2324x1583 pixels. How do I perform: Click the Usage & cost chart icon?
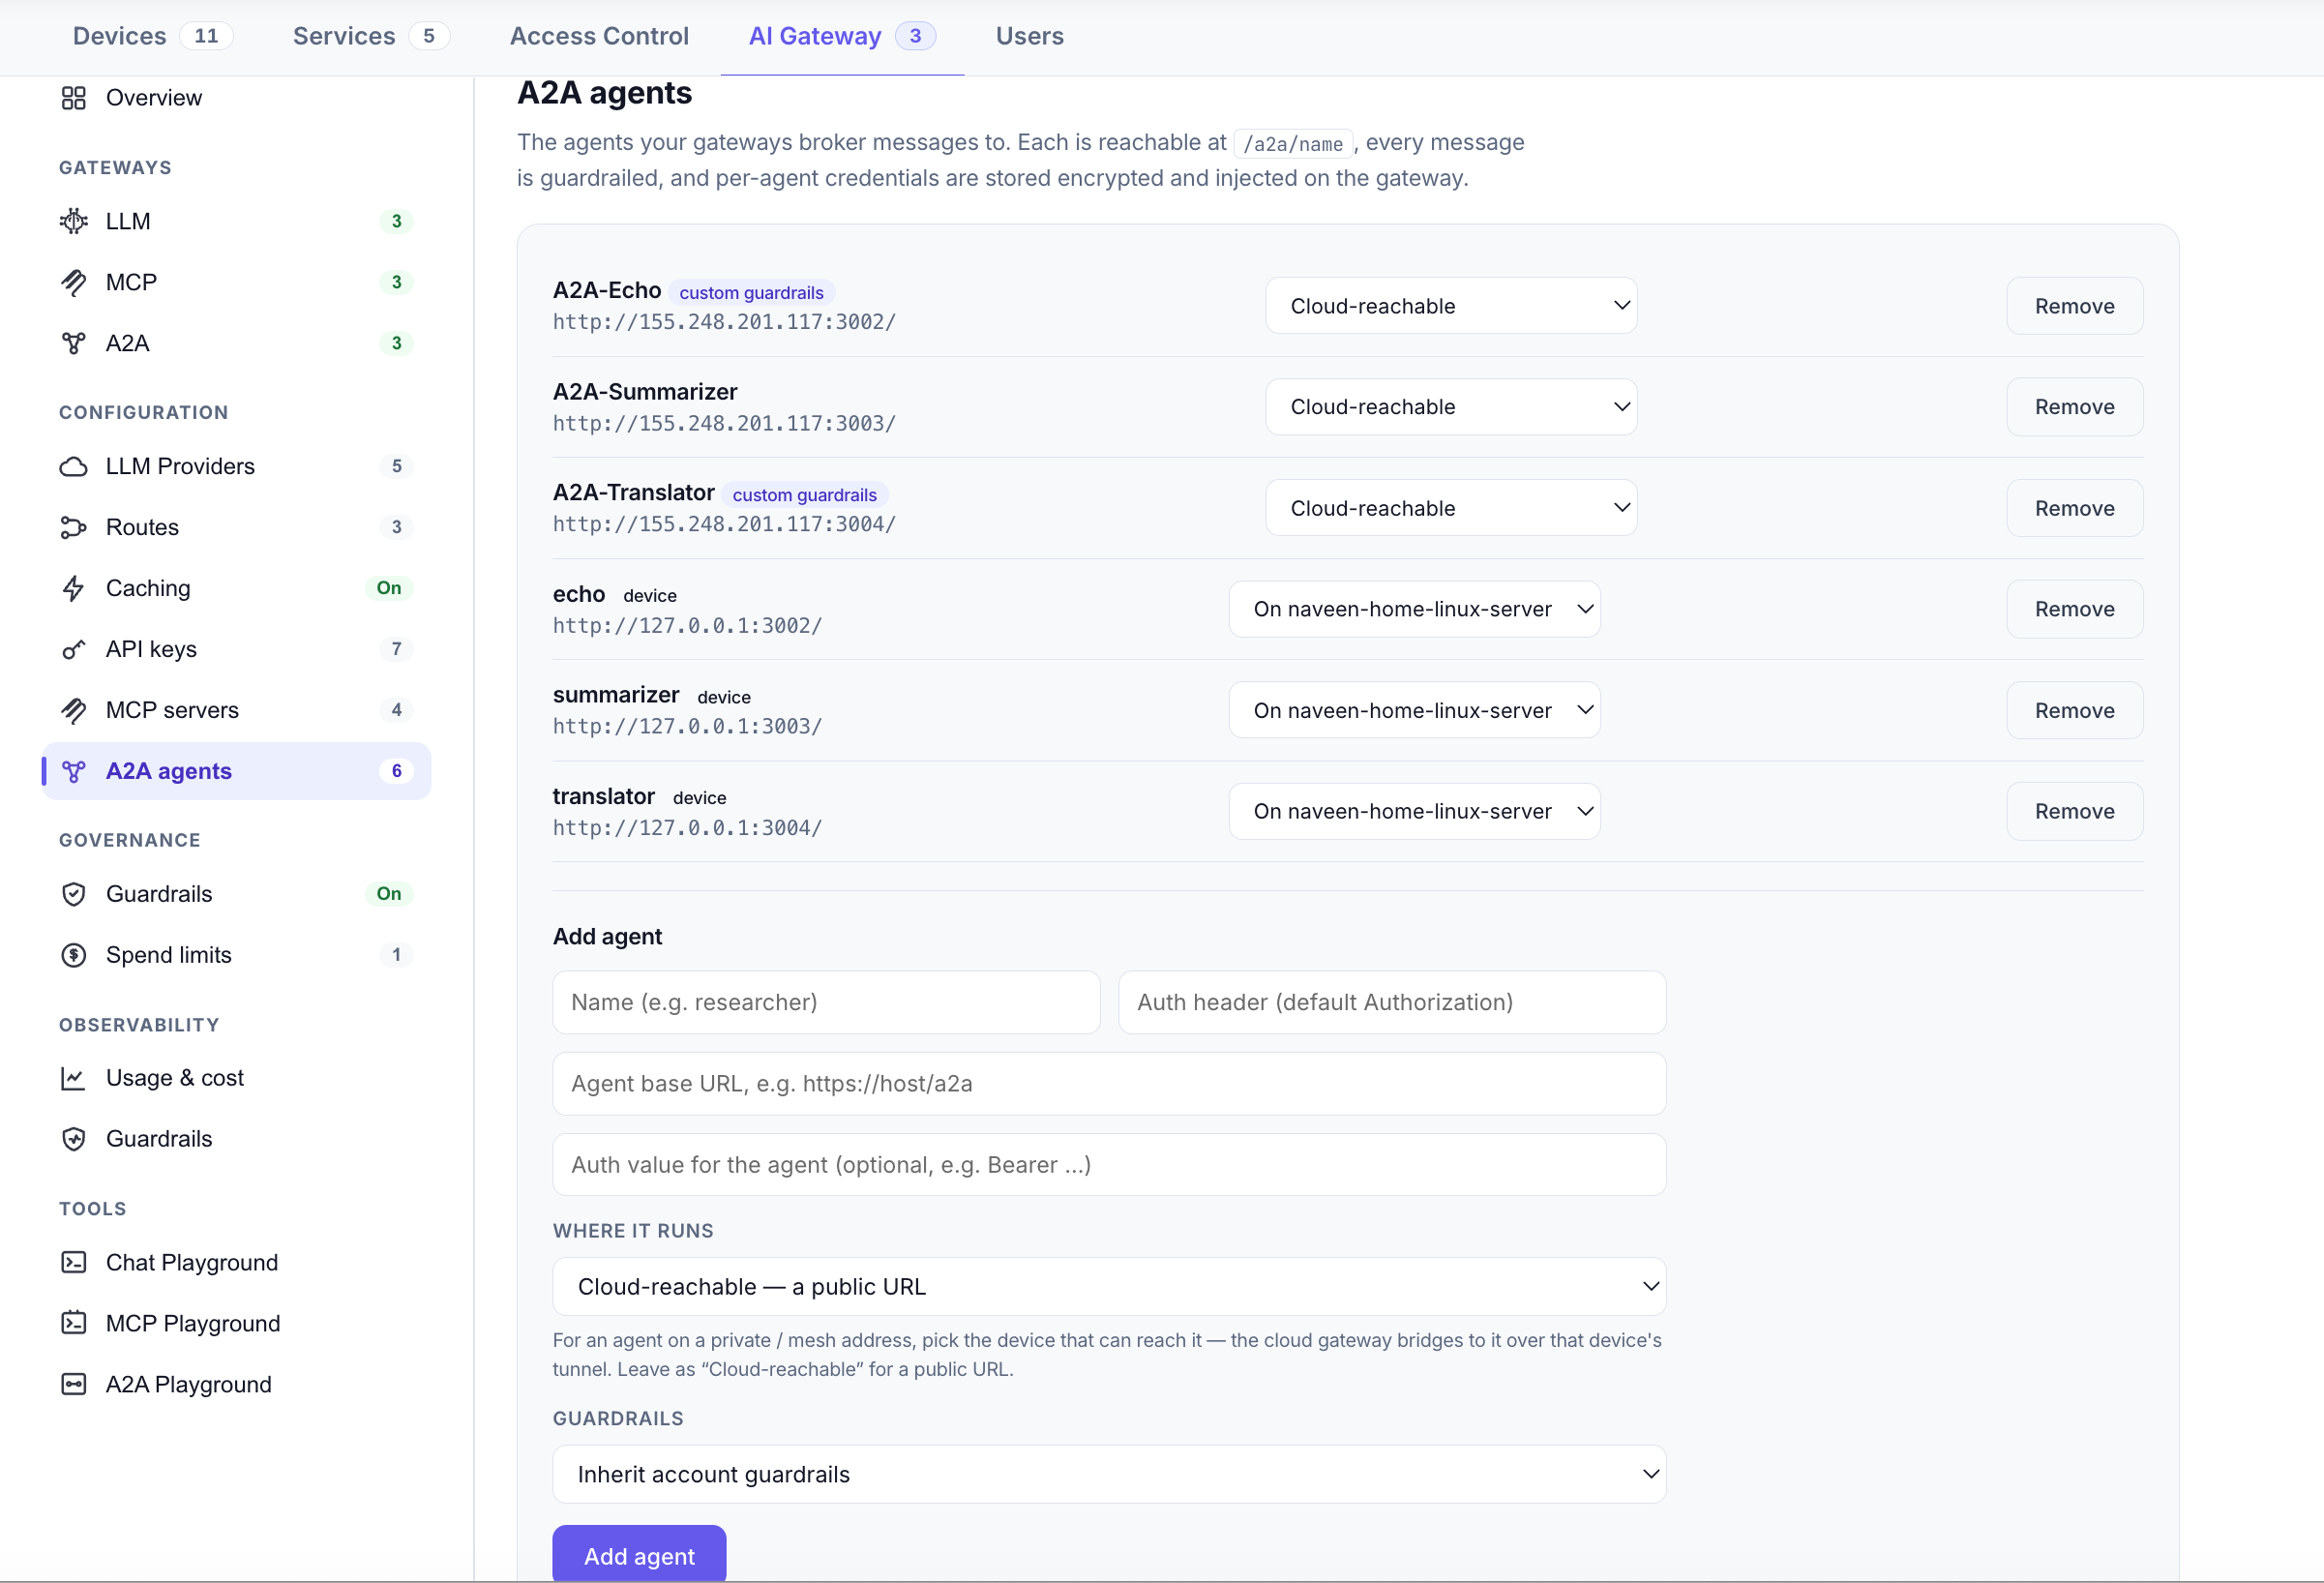[x=74, y=1078]
